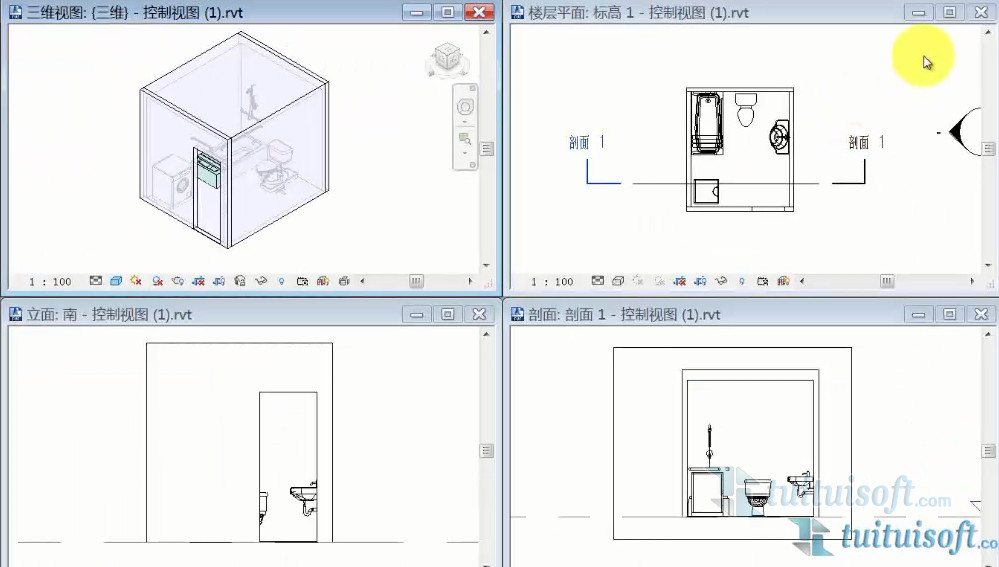
Task: Open the 1 : 100 scale list in floor plan
Action: 552,282
